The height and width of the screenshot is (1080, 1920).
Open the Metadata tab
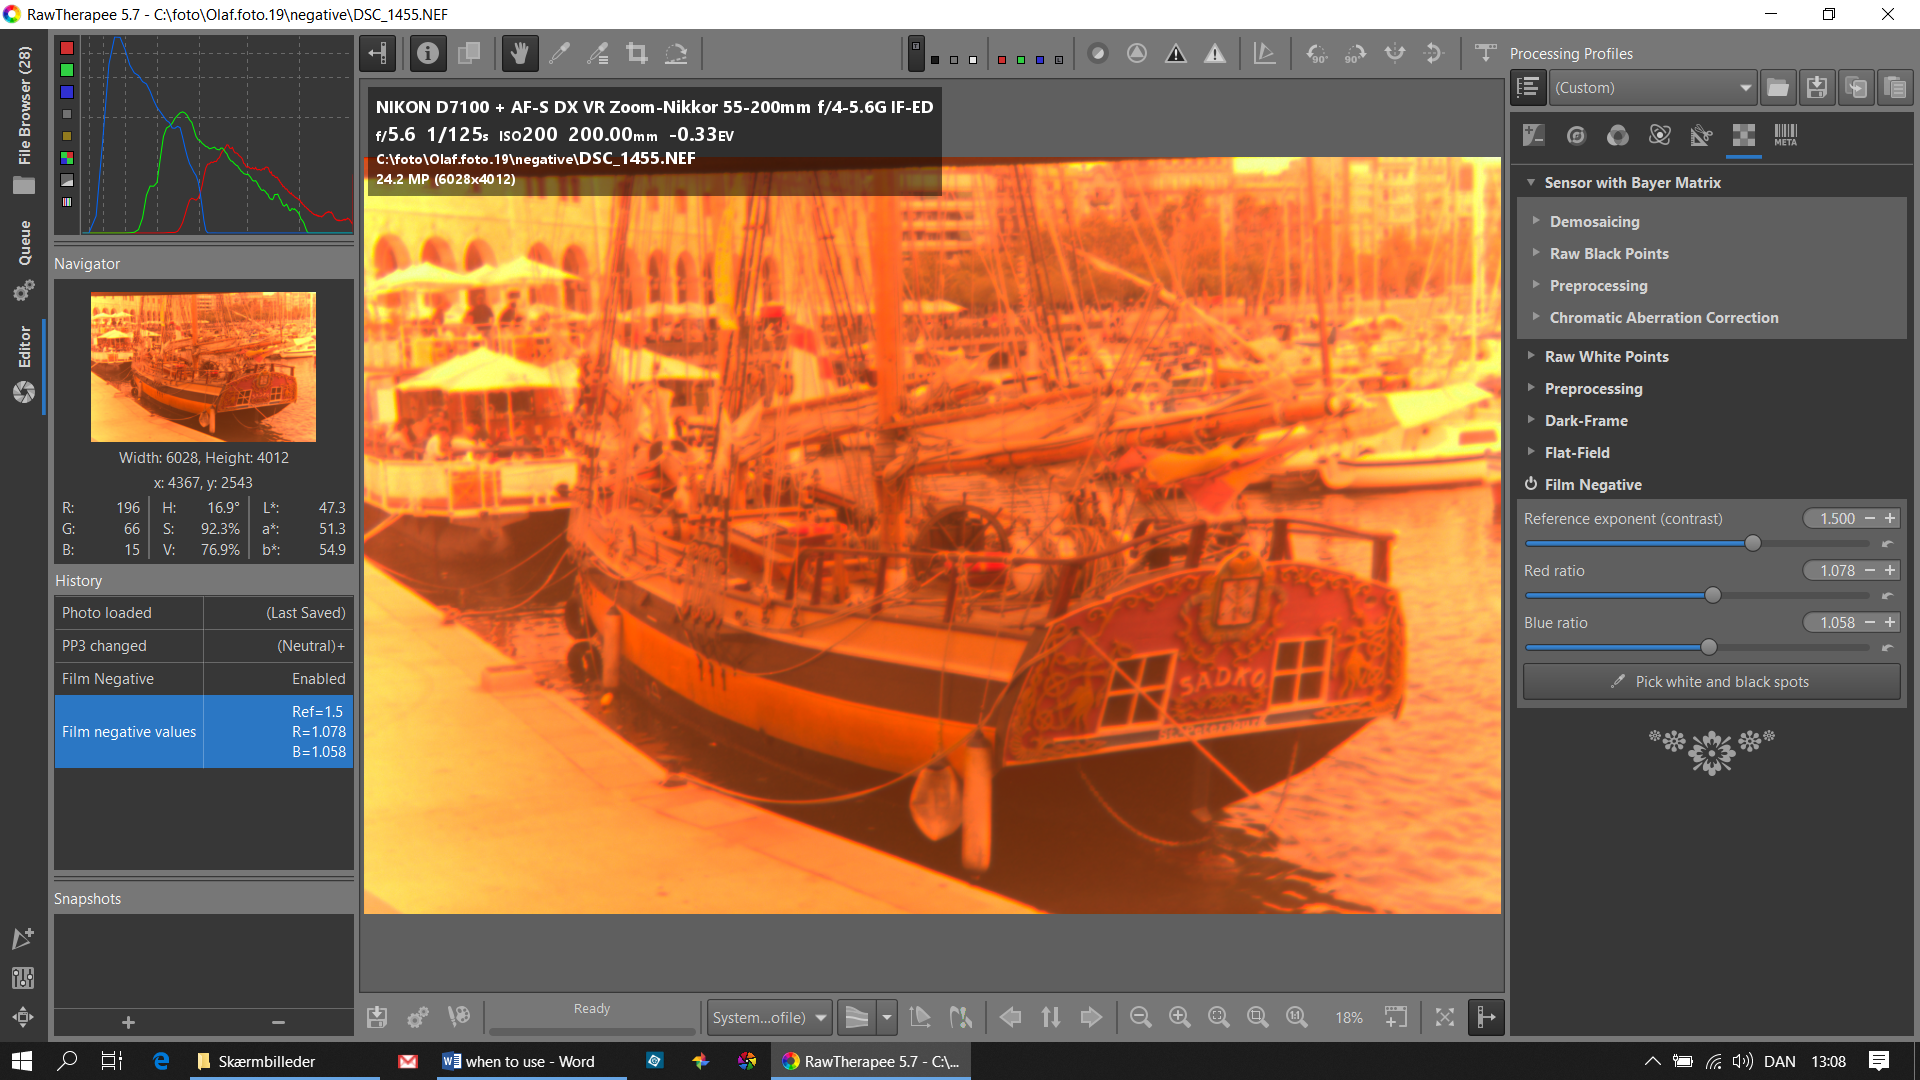(x=1785, y=135)
